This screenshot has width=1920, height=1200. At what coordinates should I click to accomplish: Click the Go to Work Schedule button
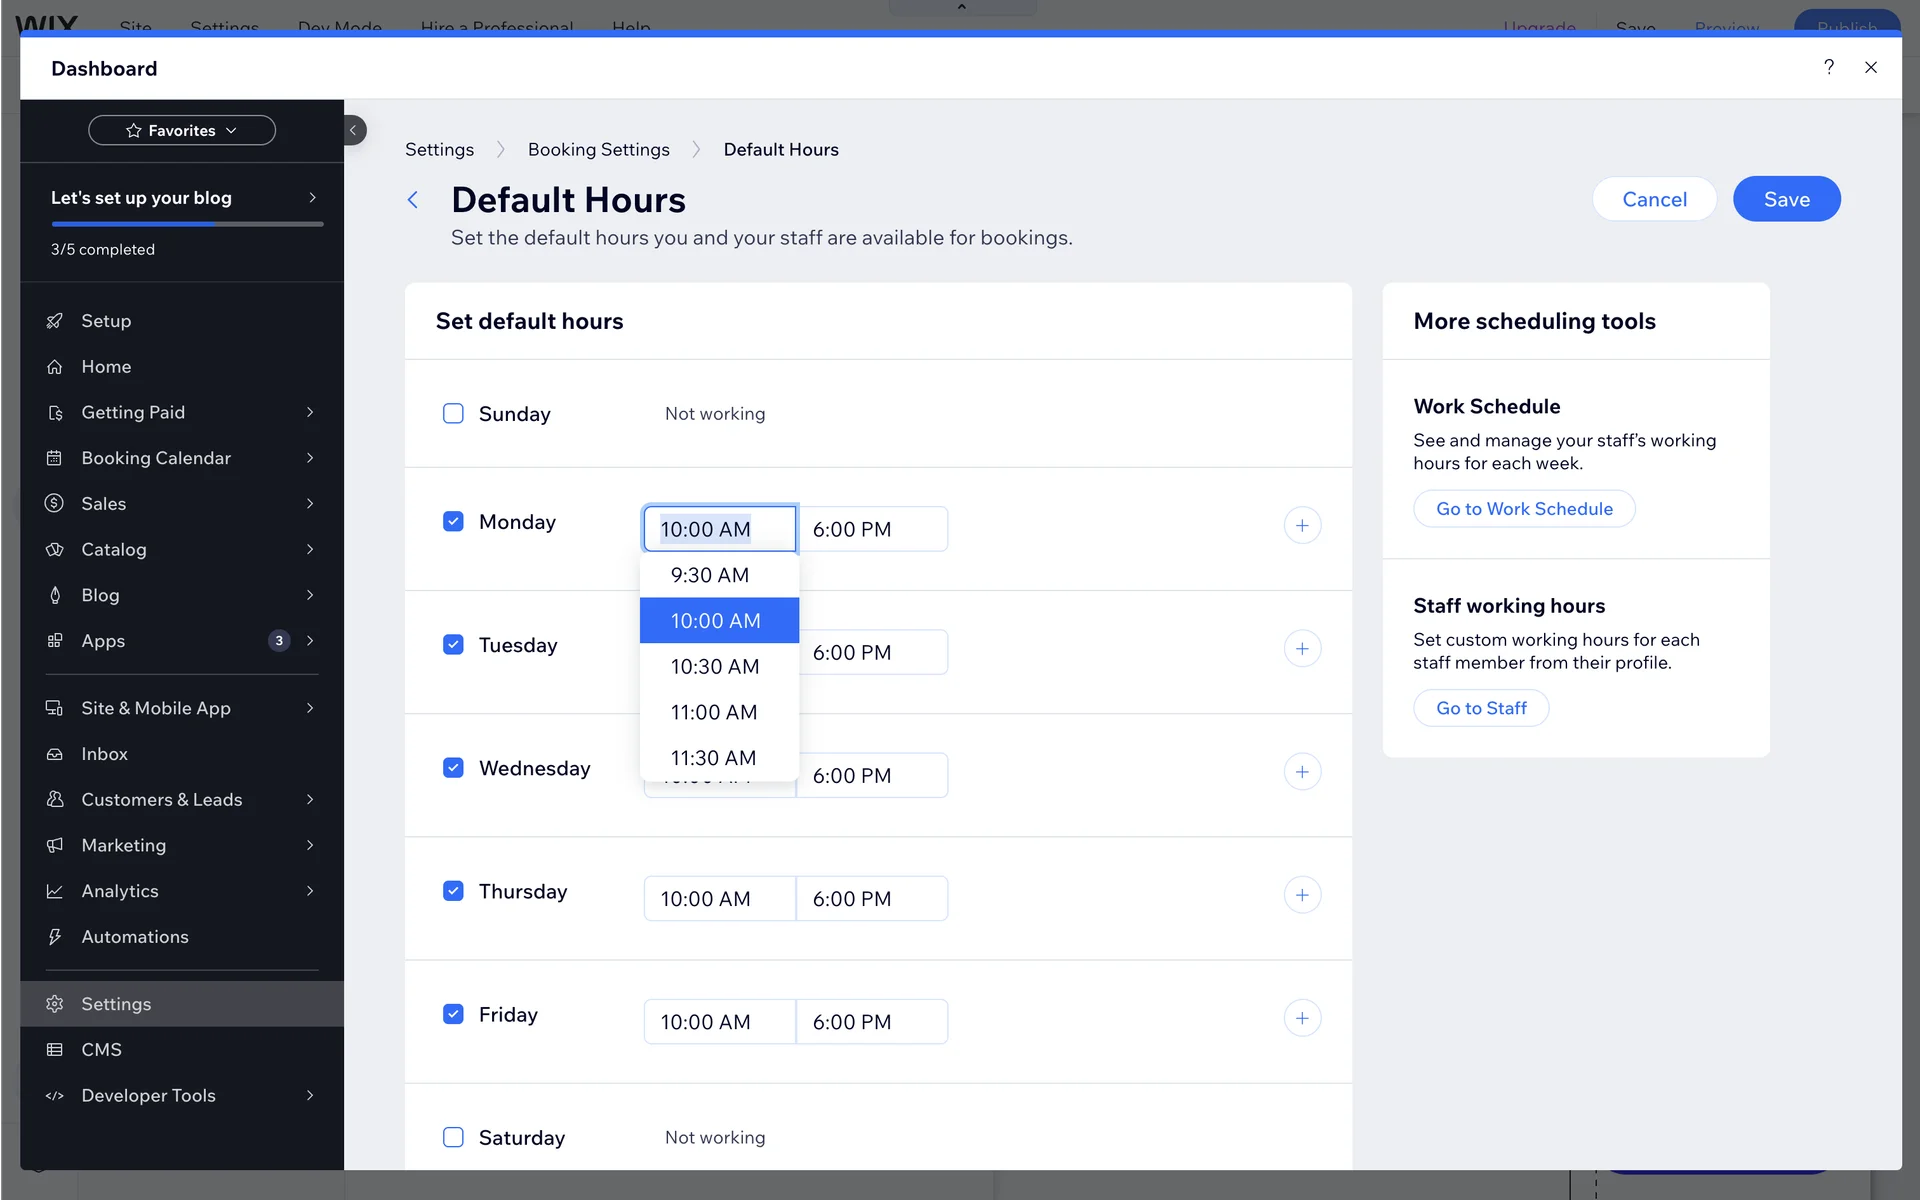pyautogui.click(x=1524, y=509)
